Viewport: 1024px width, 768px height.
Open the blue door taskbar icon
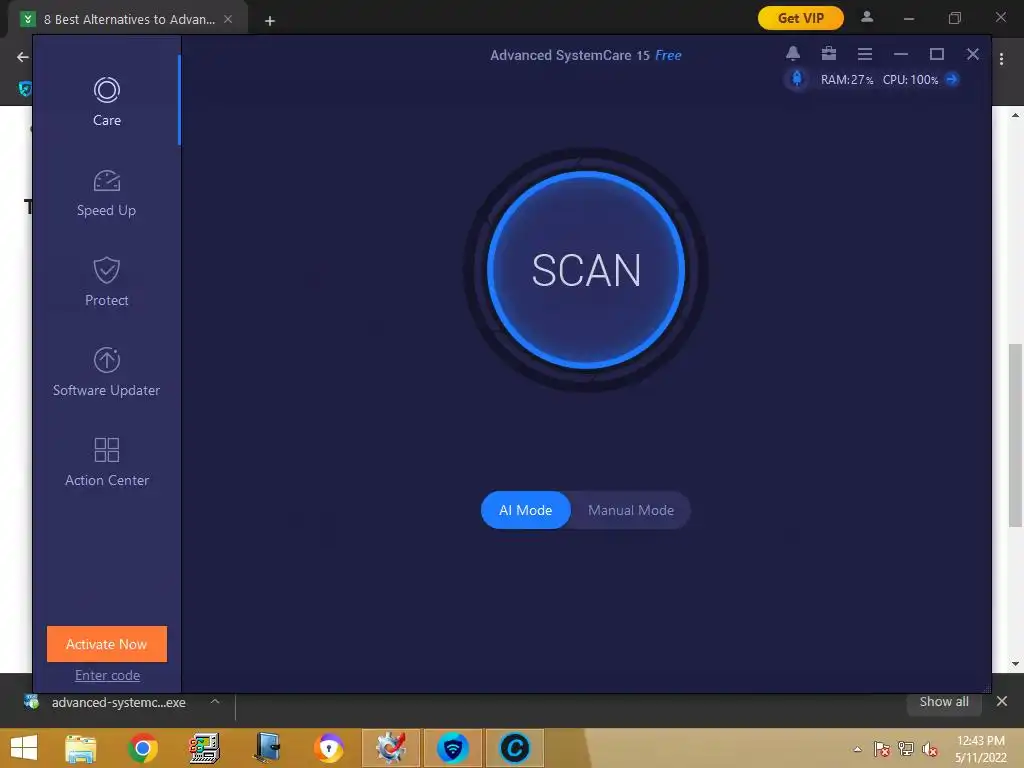[x=267, y=748]
